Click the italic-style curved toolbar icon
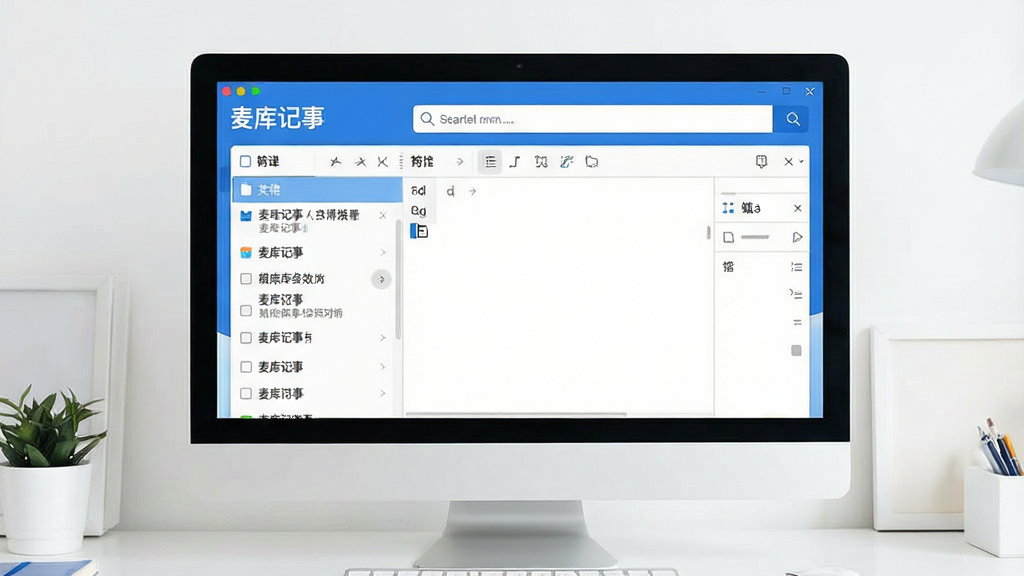The height and width of the screenshot is (576, 1024). [x=515, y=162]
